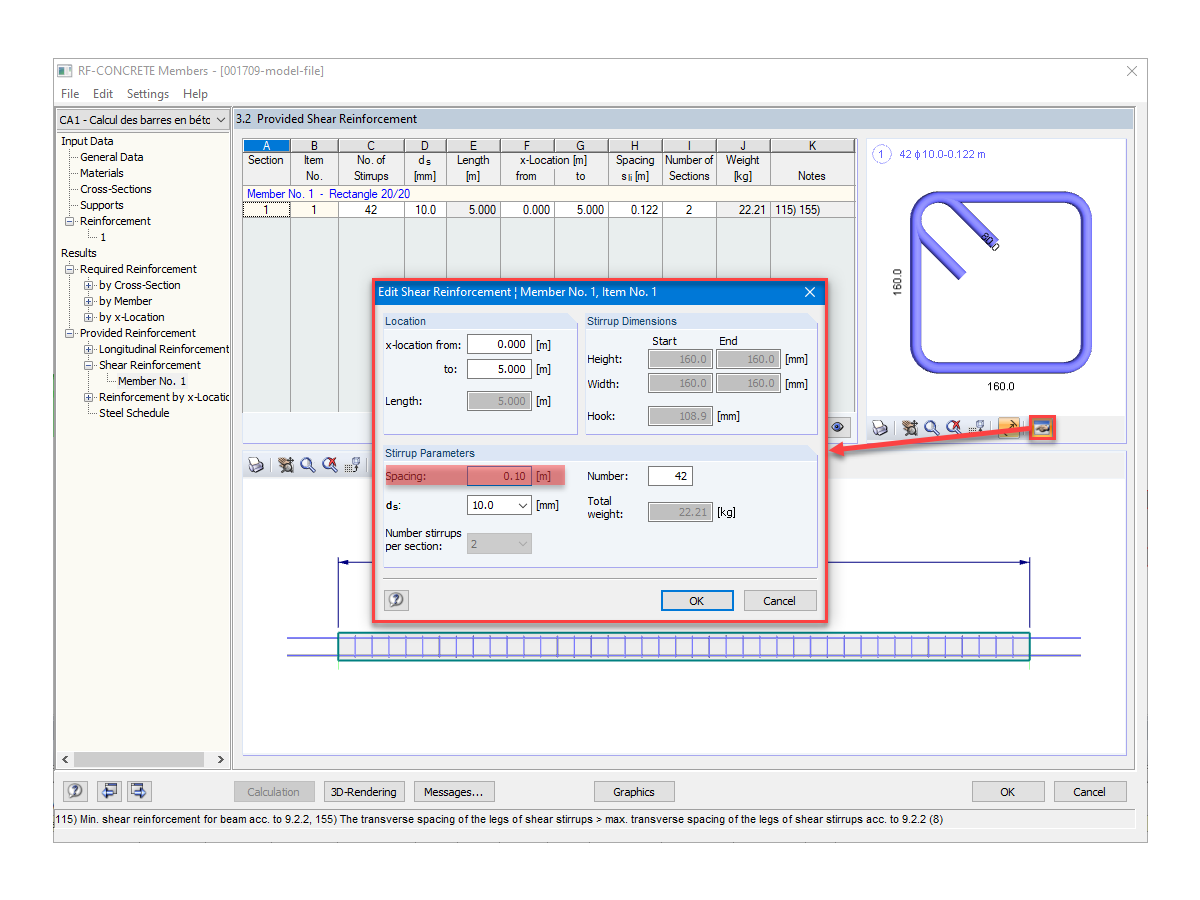This screenshot has width=1200, height=900.
Task: Select the print icon beside the stirrup drawing
Action: pos(880,427)
